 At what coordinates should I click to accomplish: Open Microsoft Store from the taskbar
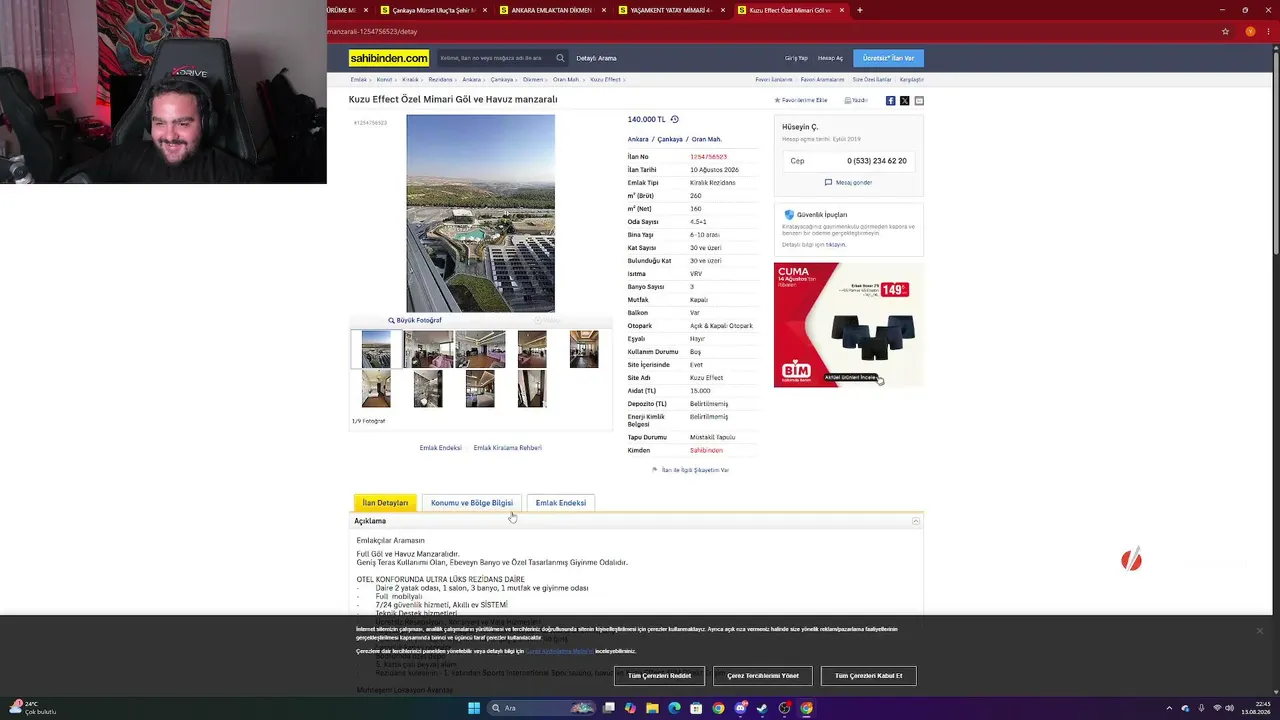[696, 708]
